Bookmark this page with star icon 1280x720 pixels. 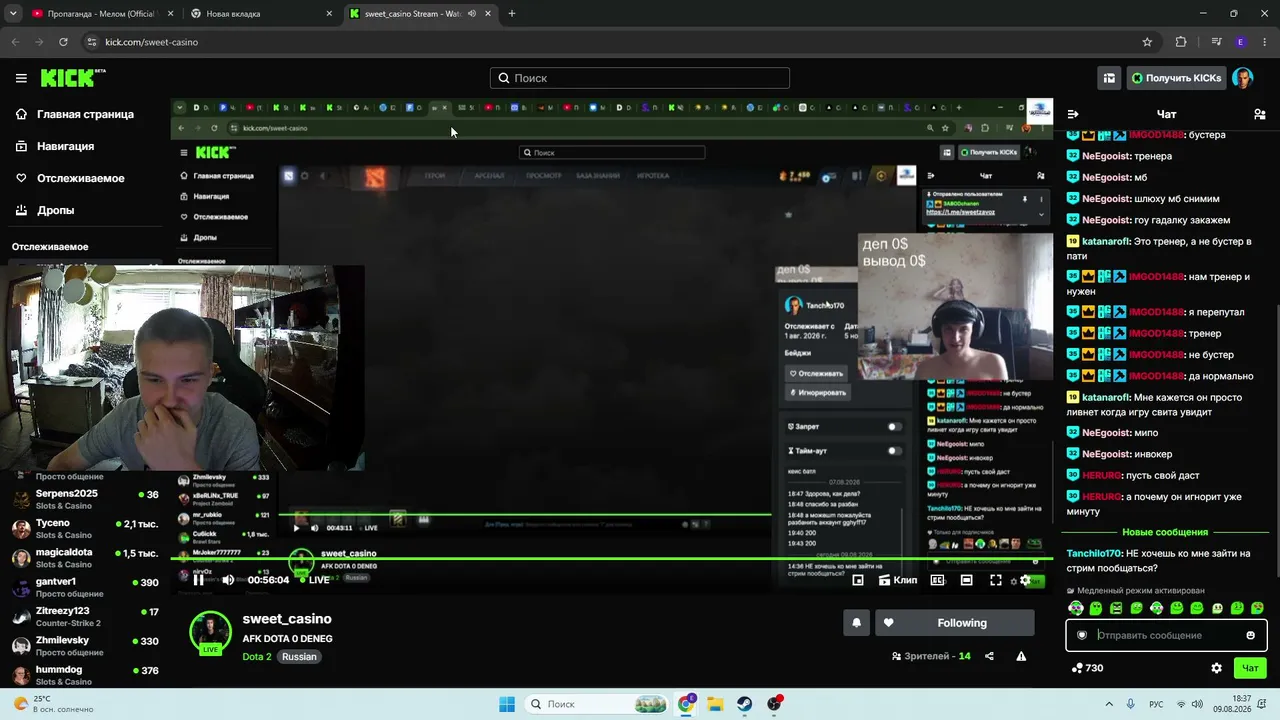click(x=1147, y=42)
